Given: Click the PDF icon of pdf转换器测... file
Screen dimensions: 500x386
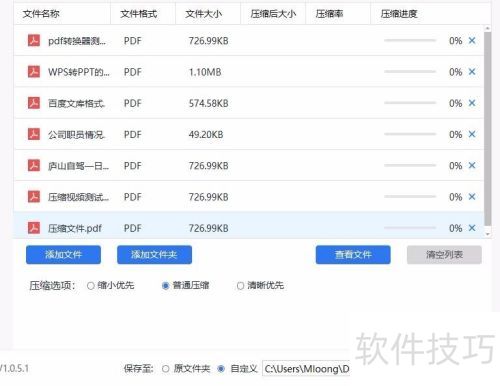Looking at the screenshot, I should tap(34, 41).
